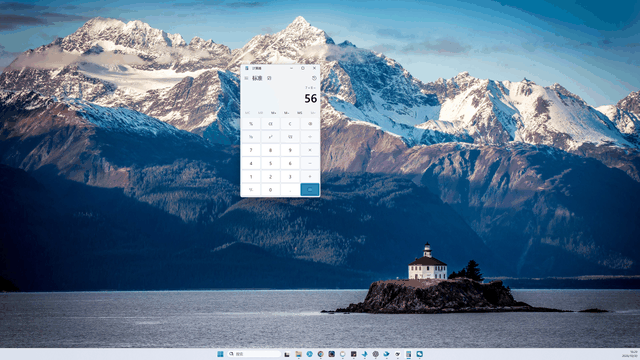
Task: Click the C clear key
Action: [x=290, y=124]
